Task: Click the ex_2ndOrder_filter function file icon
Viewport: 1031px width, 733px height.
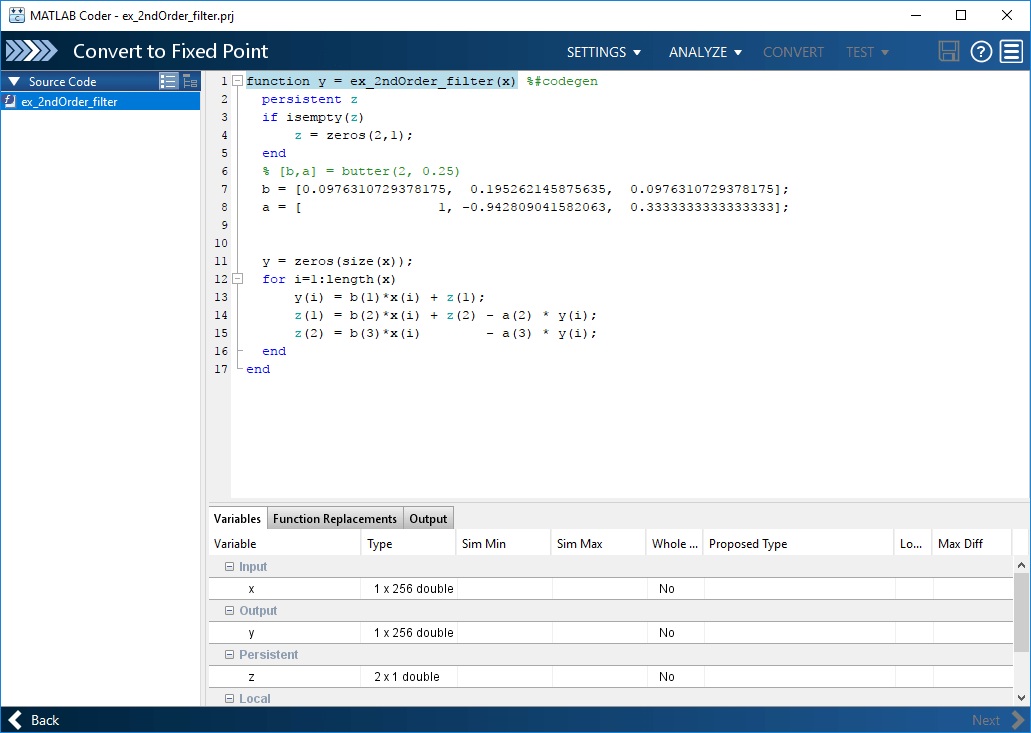Action: (10, 101)
